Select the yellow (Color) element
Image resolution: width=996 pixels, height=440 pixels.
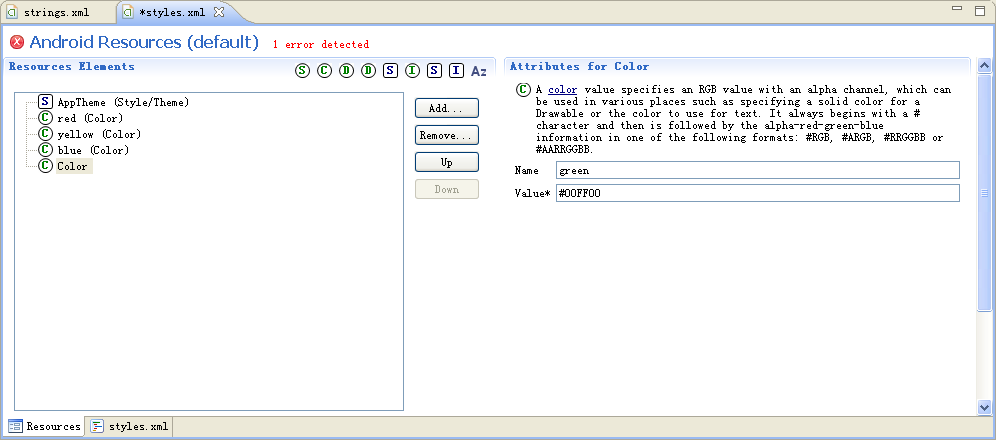click(90, 134)
